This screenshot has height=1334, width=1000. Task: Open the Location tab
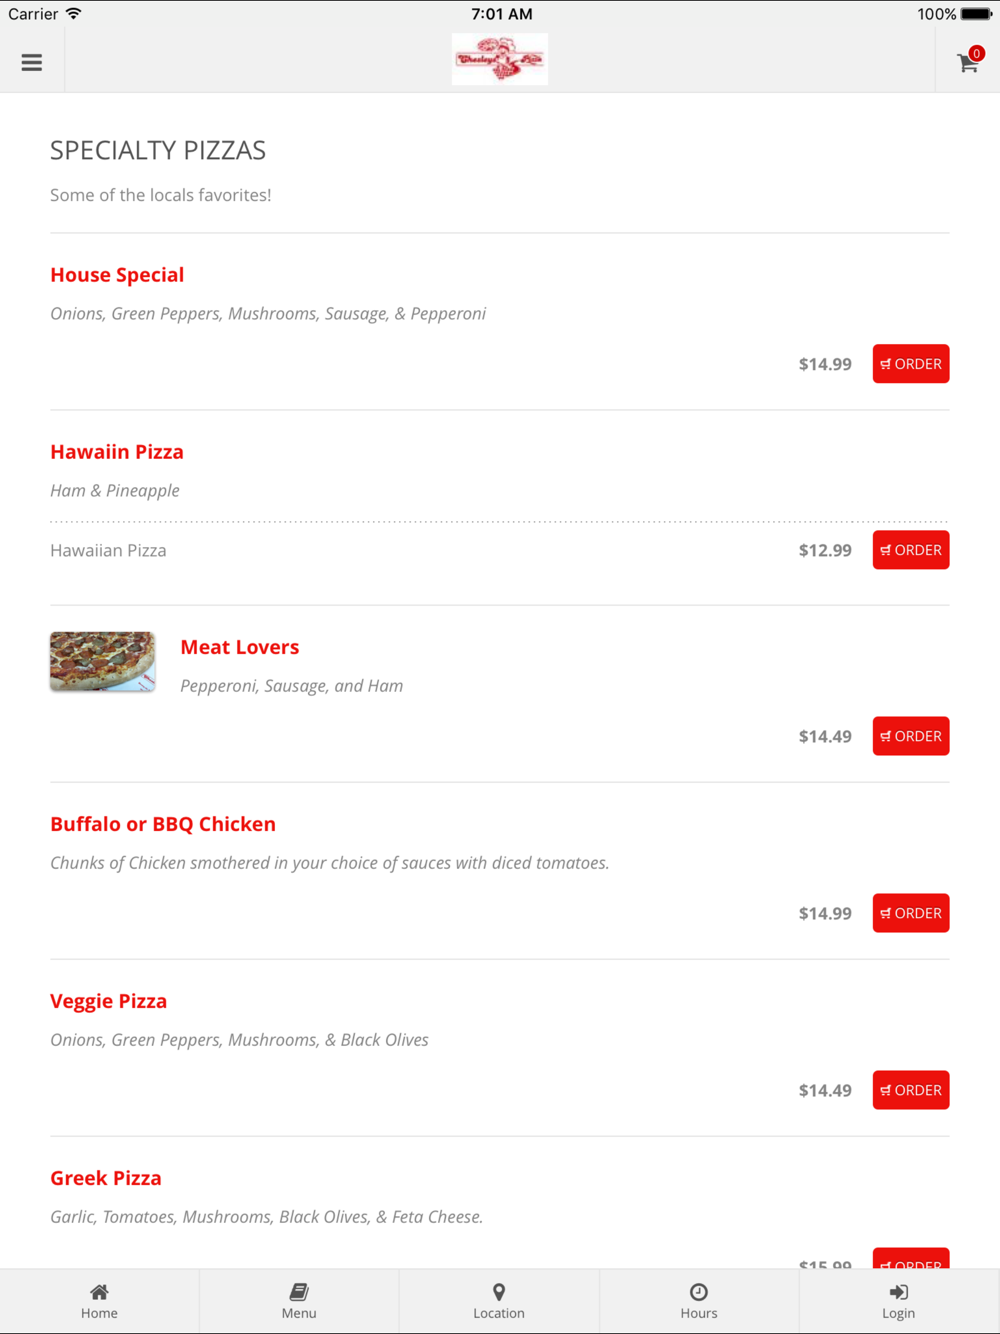[499, 1301]
